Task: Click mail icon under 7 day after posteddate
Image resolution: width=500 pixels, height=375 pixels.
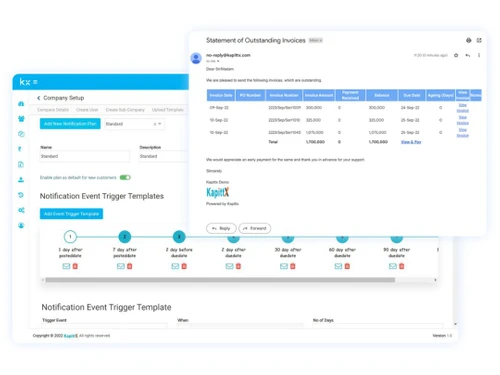Action: pyautogui.click(x=121, y=266)
